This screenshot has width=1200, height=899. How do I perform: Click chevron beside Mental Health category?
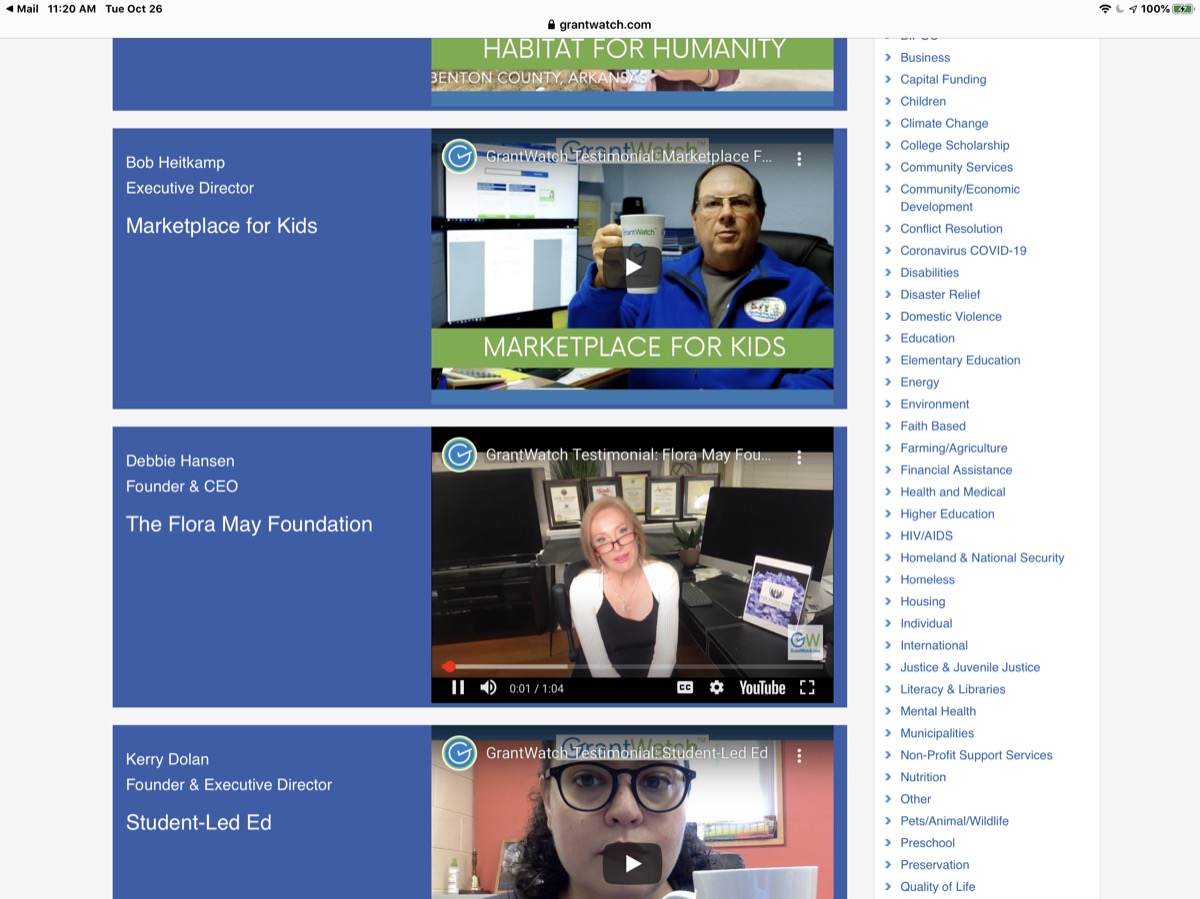(x=888, y=711)
